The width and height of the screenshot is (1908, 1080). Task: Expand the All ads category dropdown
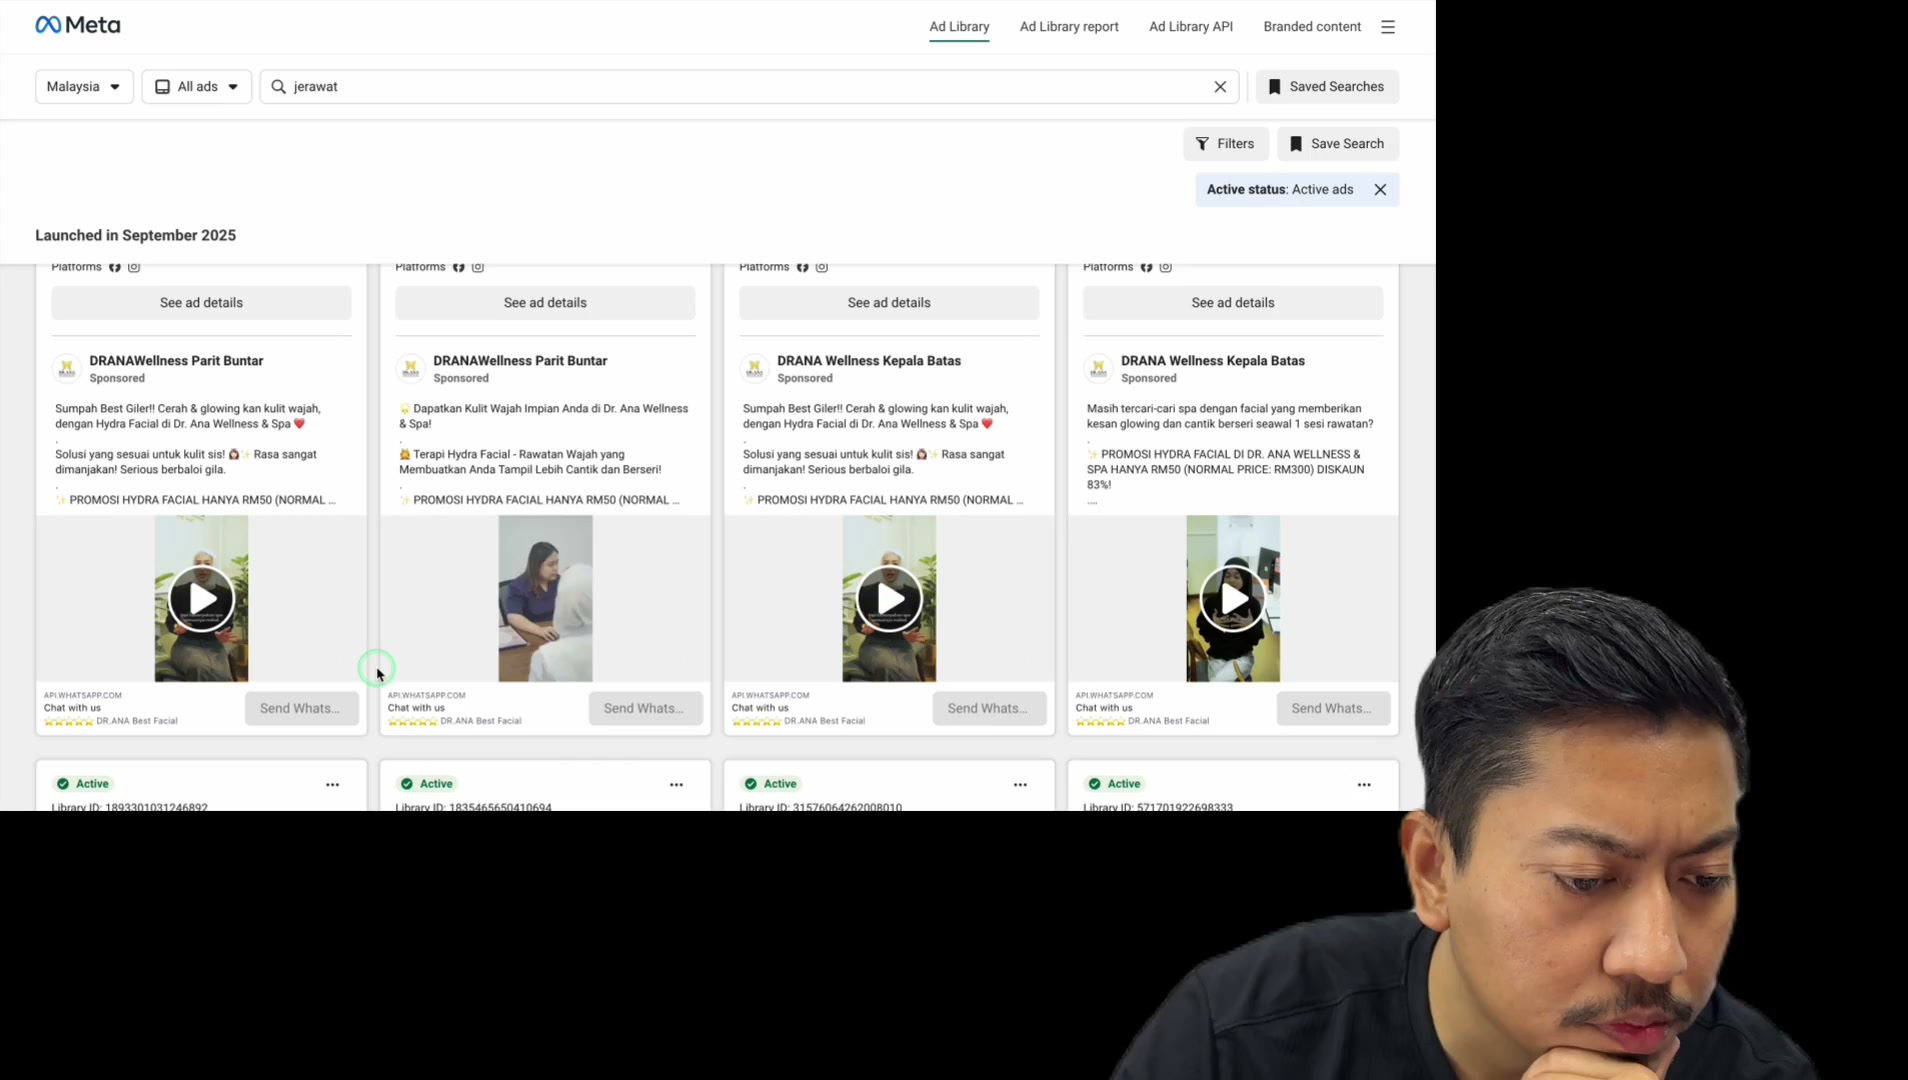coord(196,87)
